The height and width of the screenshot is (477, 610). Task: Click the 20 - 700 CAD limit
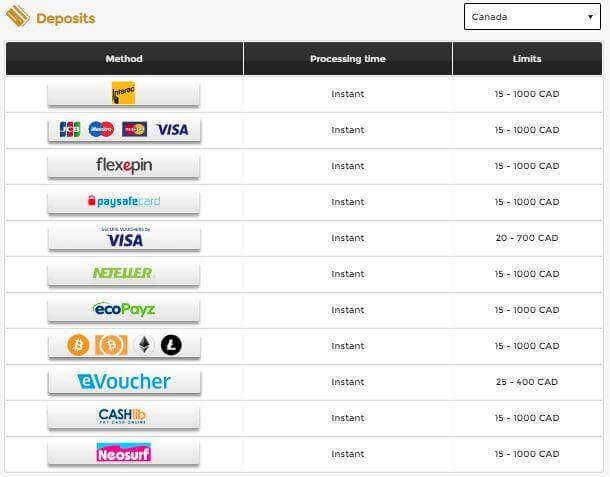tap(527, 238)
